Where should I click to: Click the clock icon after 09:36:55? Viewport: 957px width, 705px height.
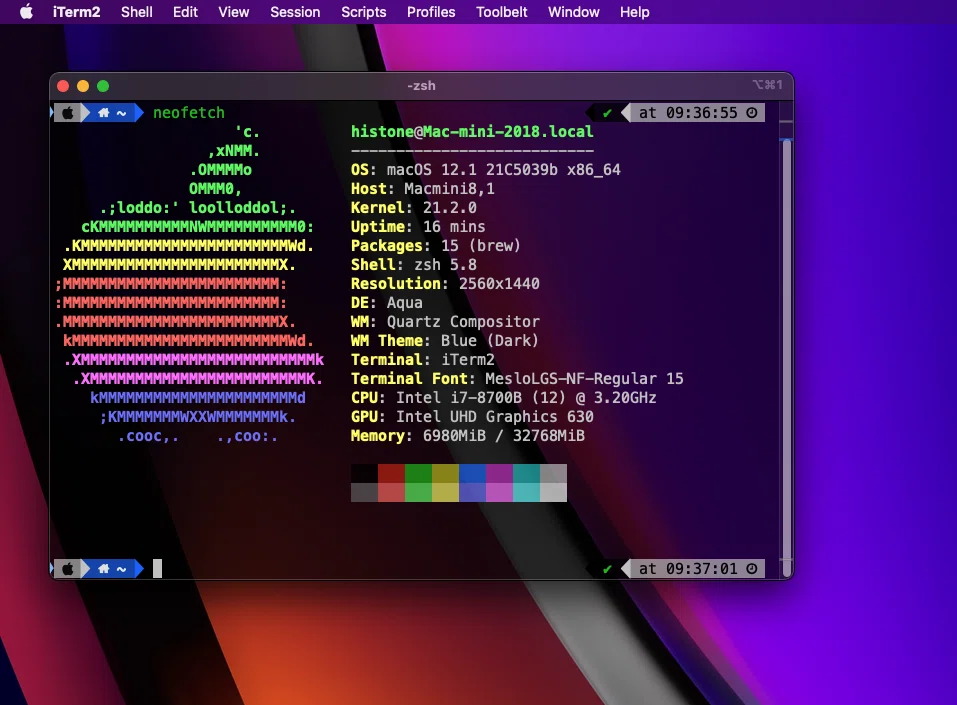[752, 113]
